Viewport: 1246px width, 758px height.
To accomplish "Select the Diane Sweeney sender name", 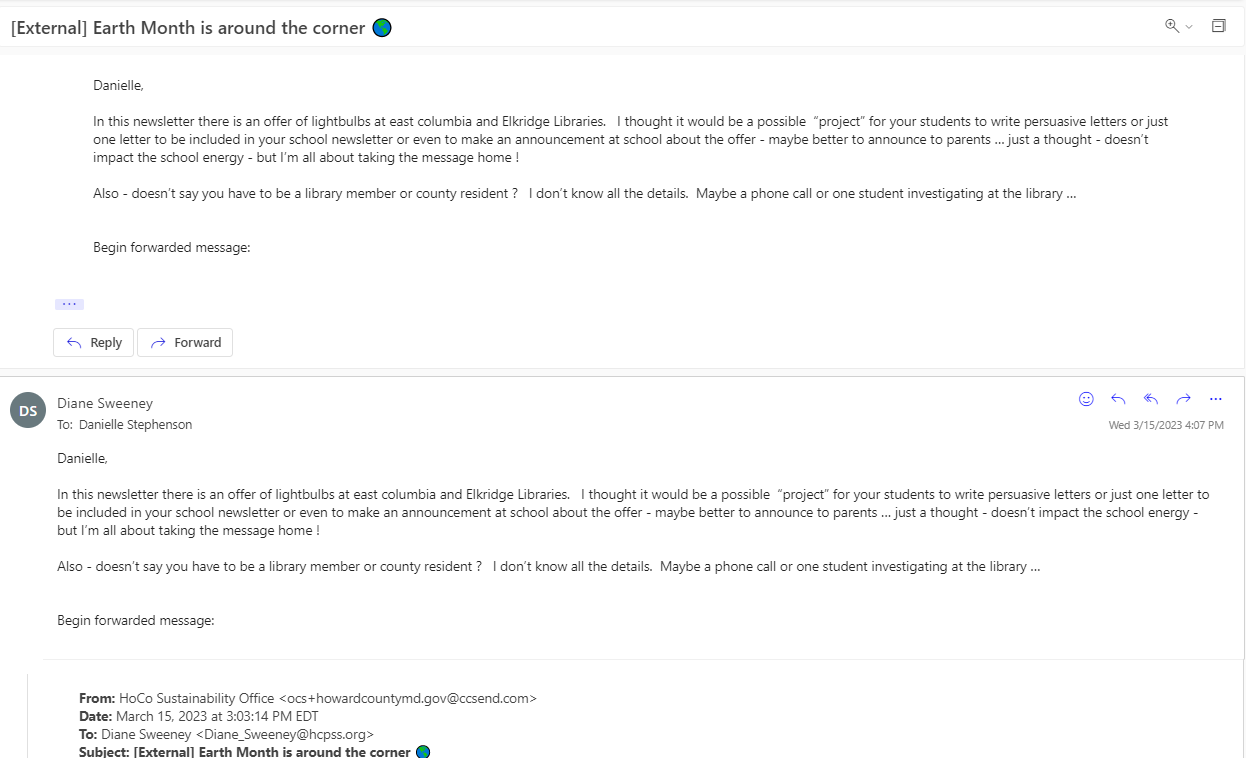I will [105, 403].
